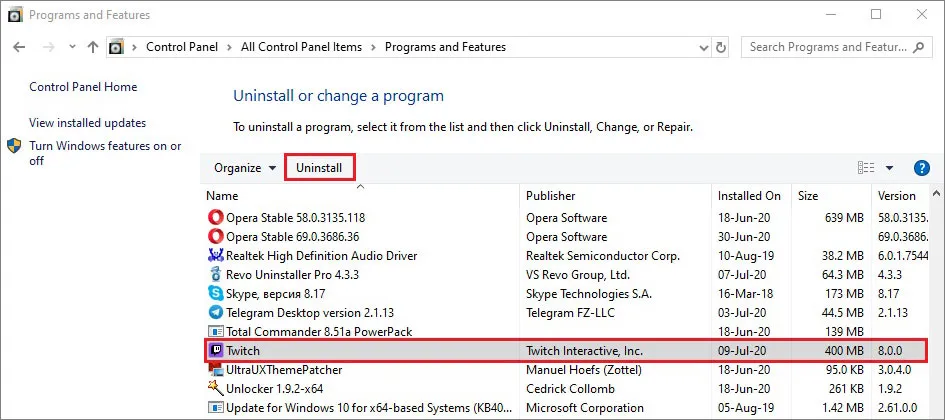The image size is (945, 420).
Task: Go forward with the right arrow
Action: point(48,47)
